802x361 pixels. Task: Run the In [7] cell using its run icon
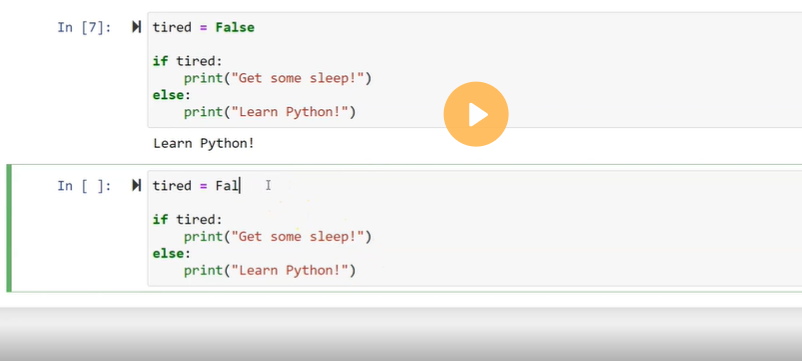click(x=136, y=27)
